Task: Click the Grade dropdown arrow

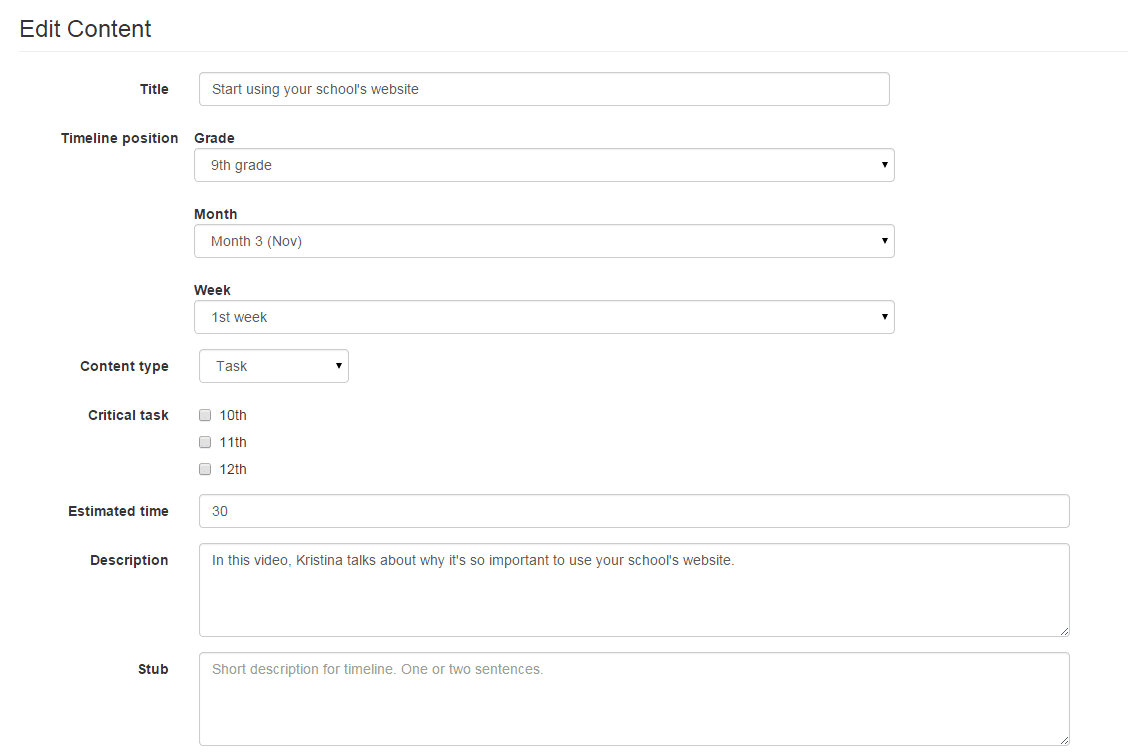Action: 884,165
